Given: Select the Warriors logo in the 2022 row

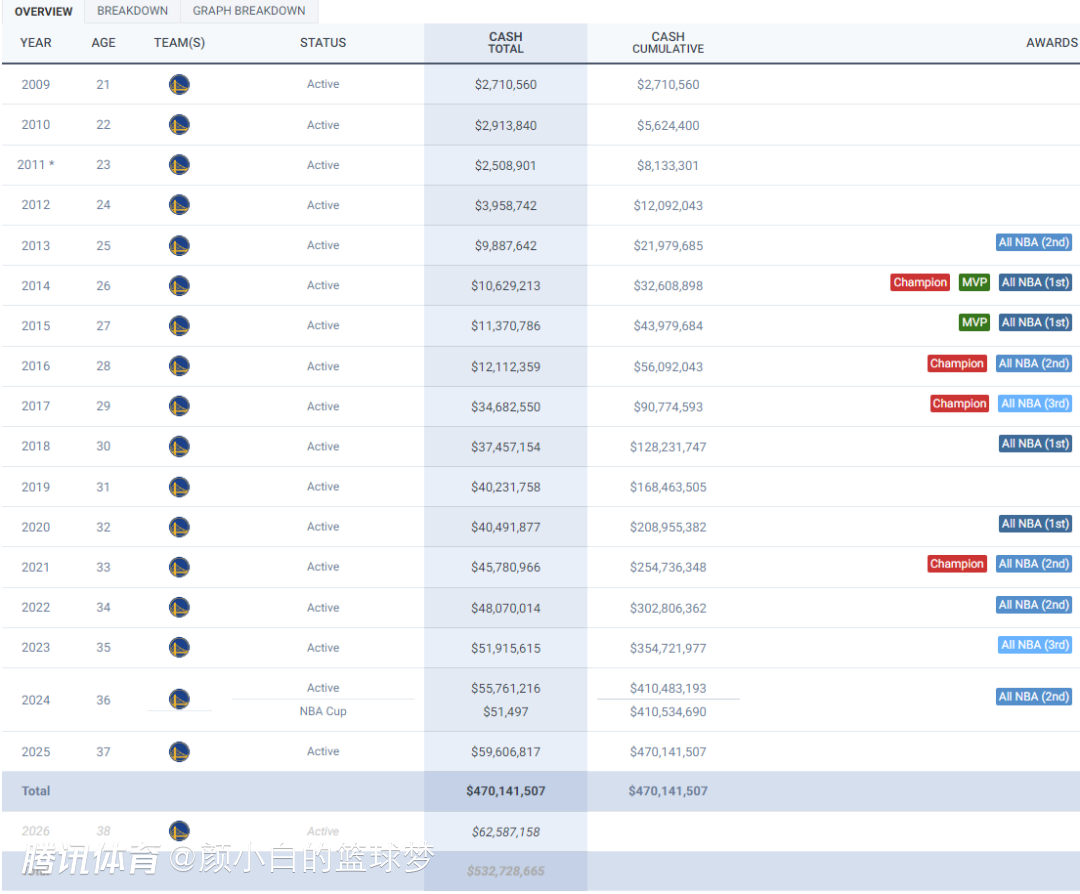Looking at the screenshot, I should (x=179, y=607).
